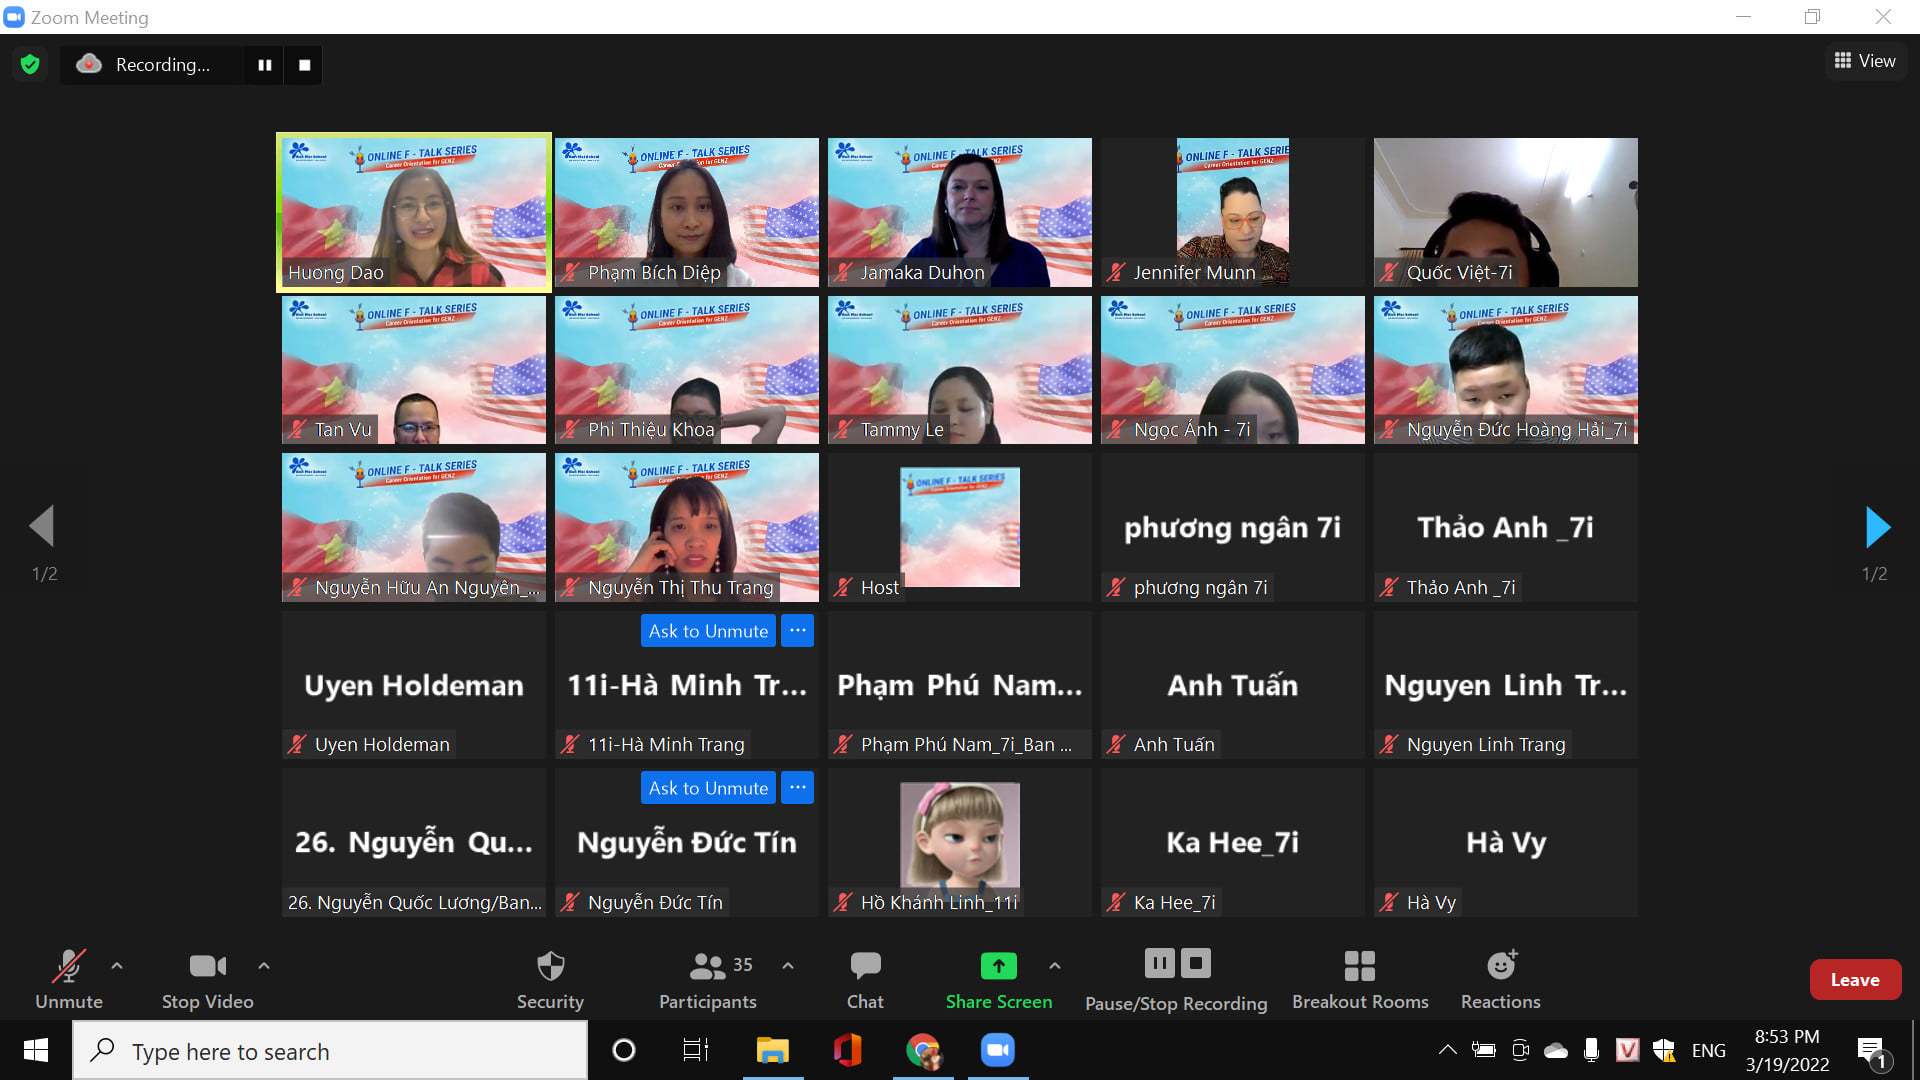Click the green Share Screen icon
The width and height of the screenshot is (1920, 1080).
point(998,966)
